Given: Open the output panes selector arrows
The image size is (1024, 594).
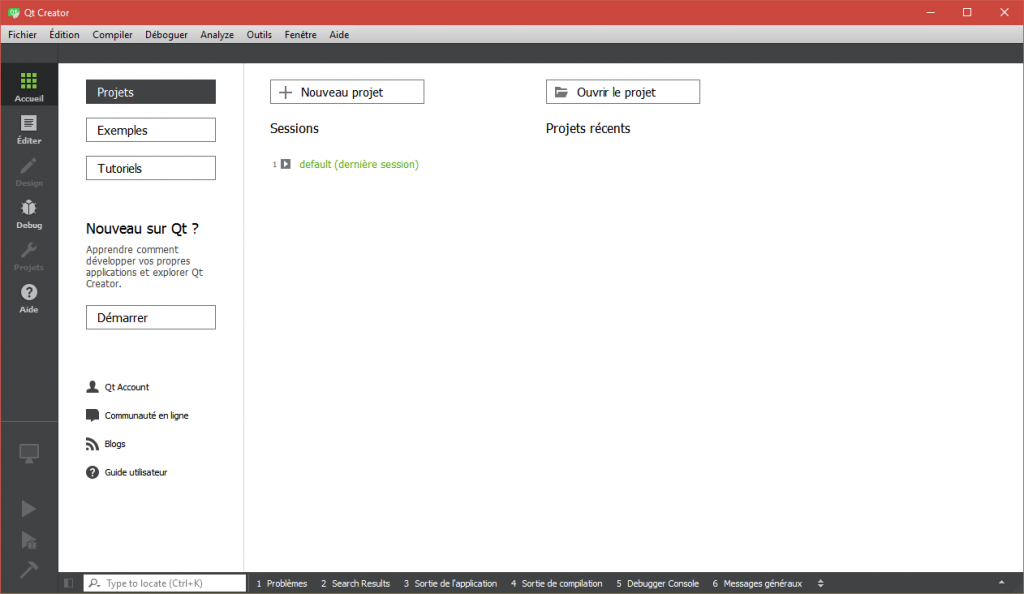Looking at the screenshot, I should point(821,584).
